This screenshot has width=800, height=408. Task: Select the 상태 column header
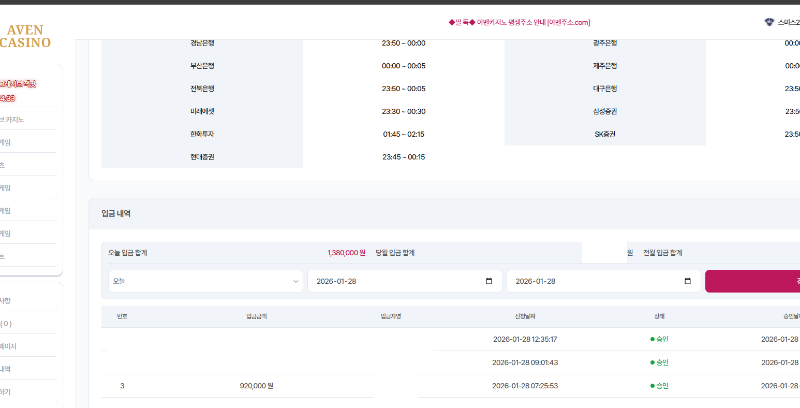coord(659,316)
